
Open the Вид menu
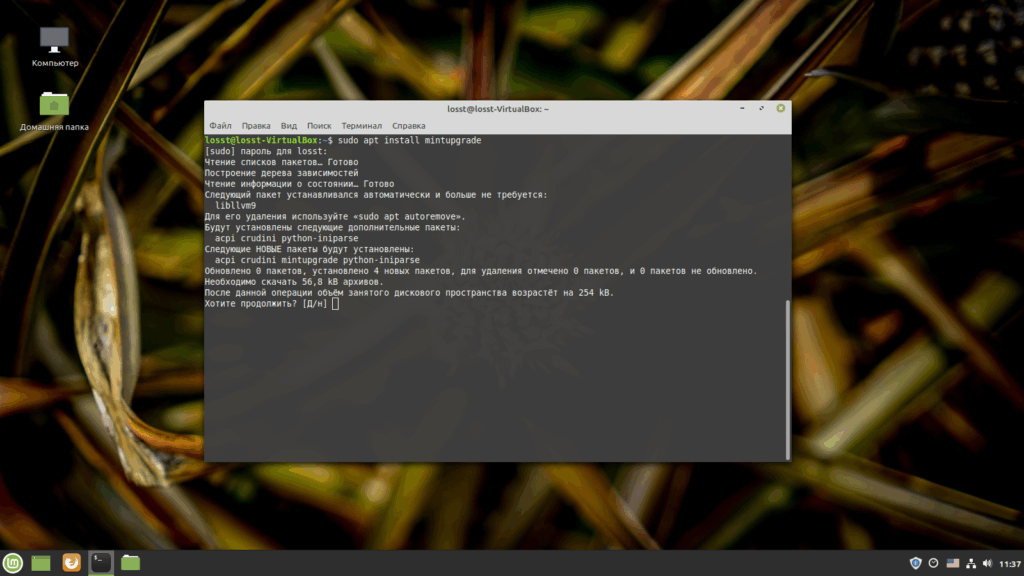click(289, 125)
